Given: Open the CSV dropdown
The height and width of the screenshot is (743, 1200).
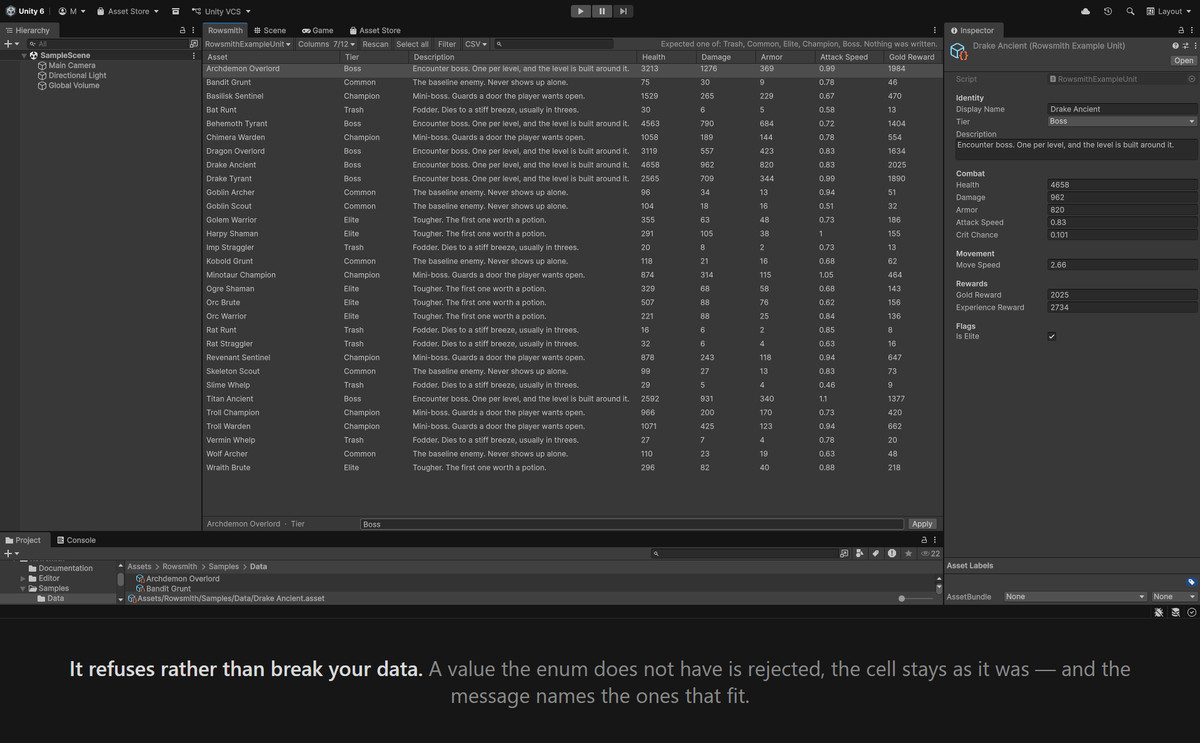Looking at the screenshot, I should tap(476, 44).
